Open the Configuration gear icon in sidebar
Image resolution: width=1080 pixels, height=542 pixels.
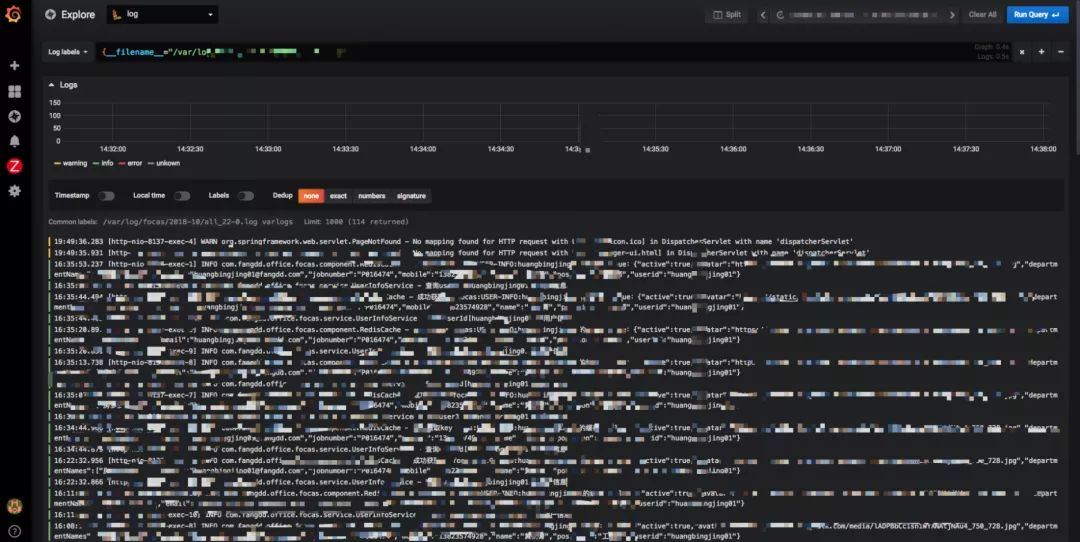coord(14,191)
